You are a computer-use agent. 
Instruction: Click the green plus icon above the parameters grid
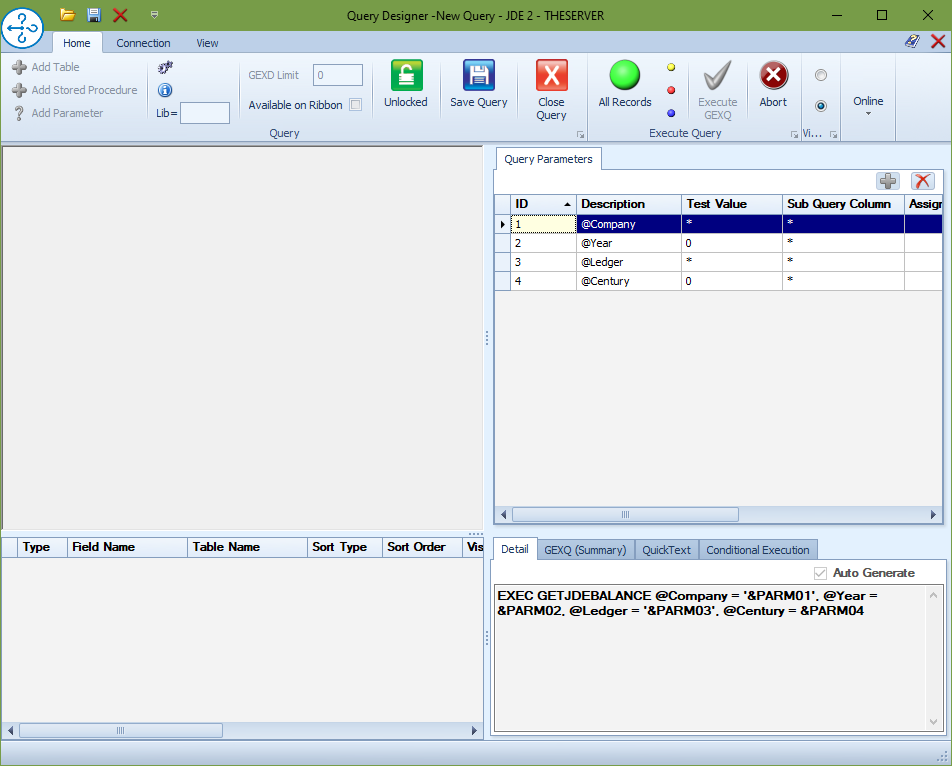pyautogui.click(x=888, y=181)
